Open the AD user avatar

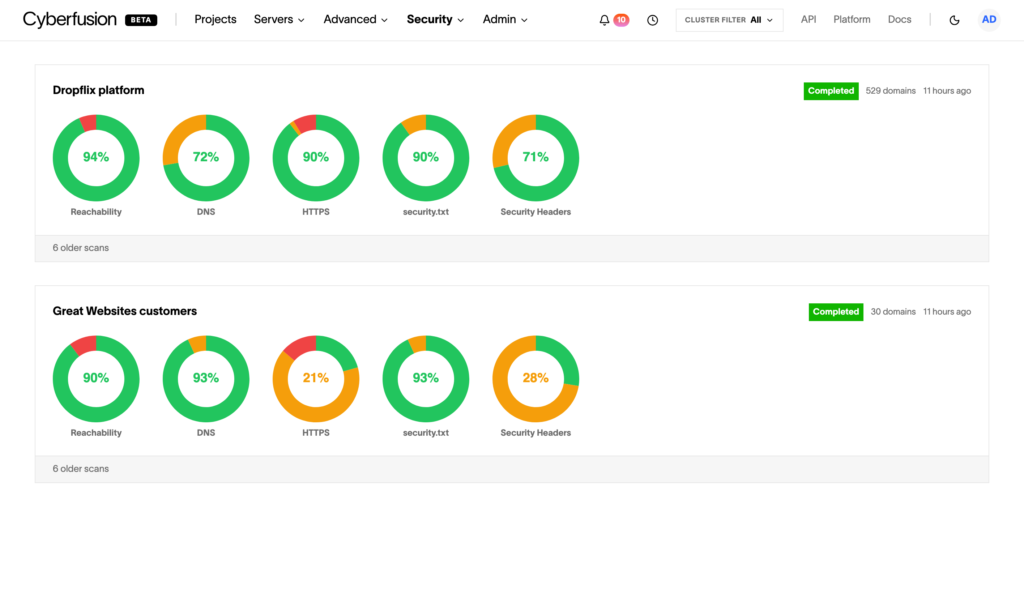[989, 20]
